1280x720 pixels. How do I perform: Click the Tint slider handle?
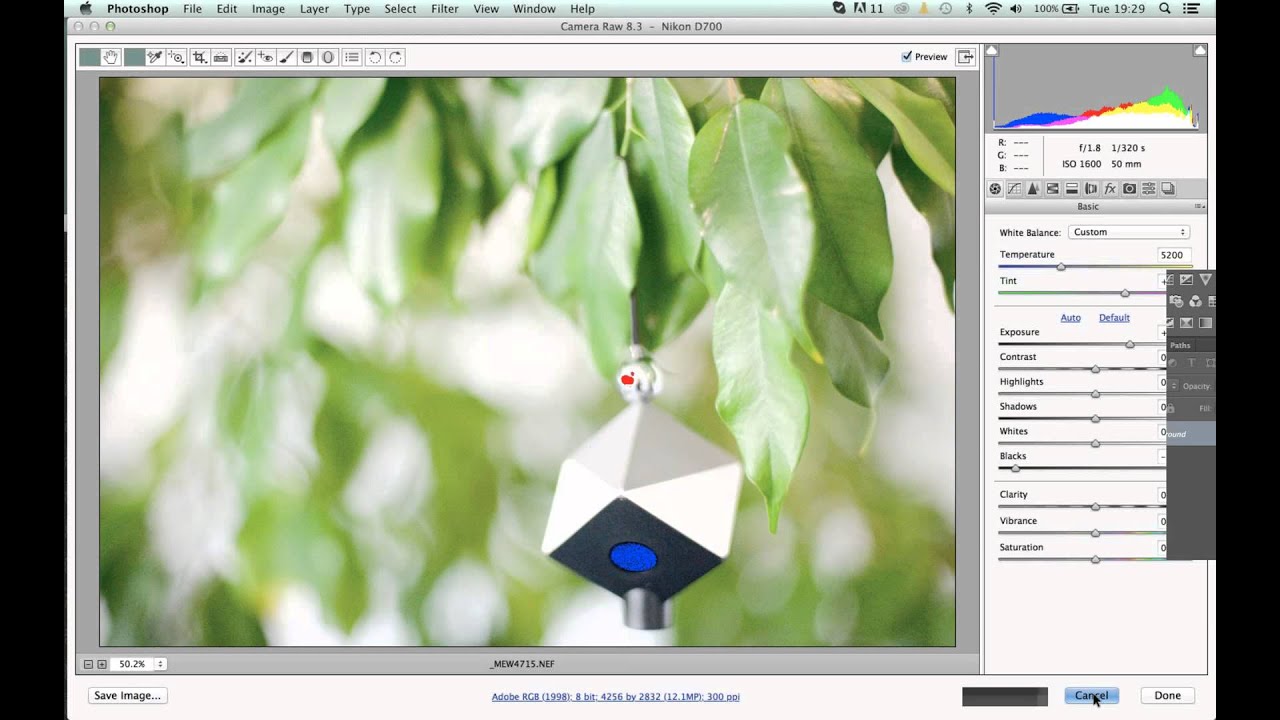pos(1125,293)
